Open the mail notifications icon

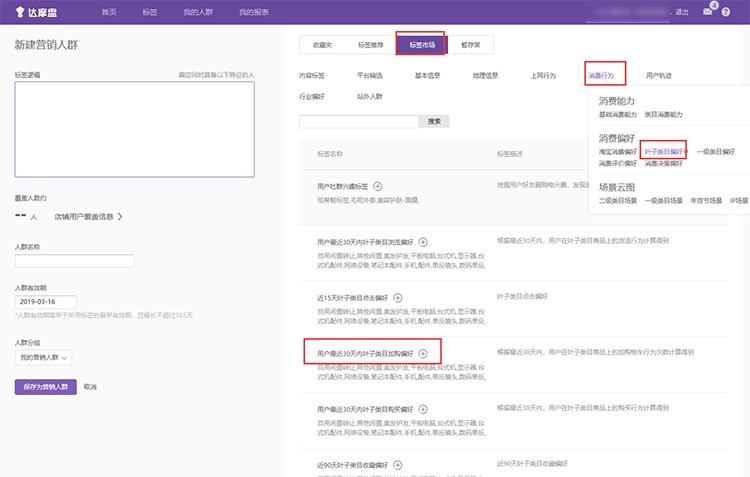pos(707,12)
